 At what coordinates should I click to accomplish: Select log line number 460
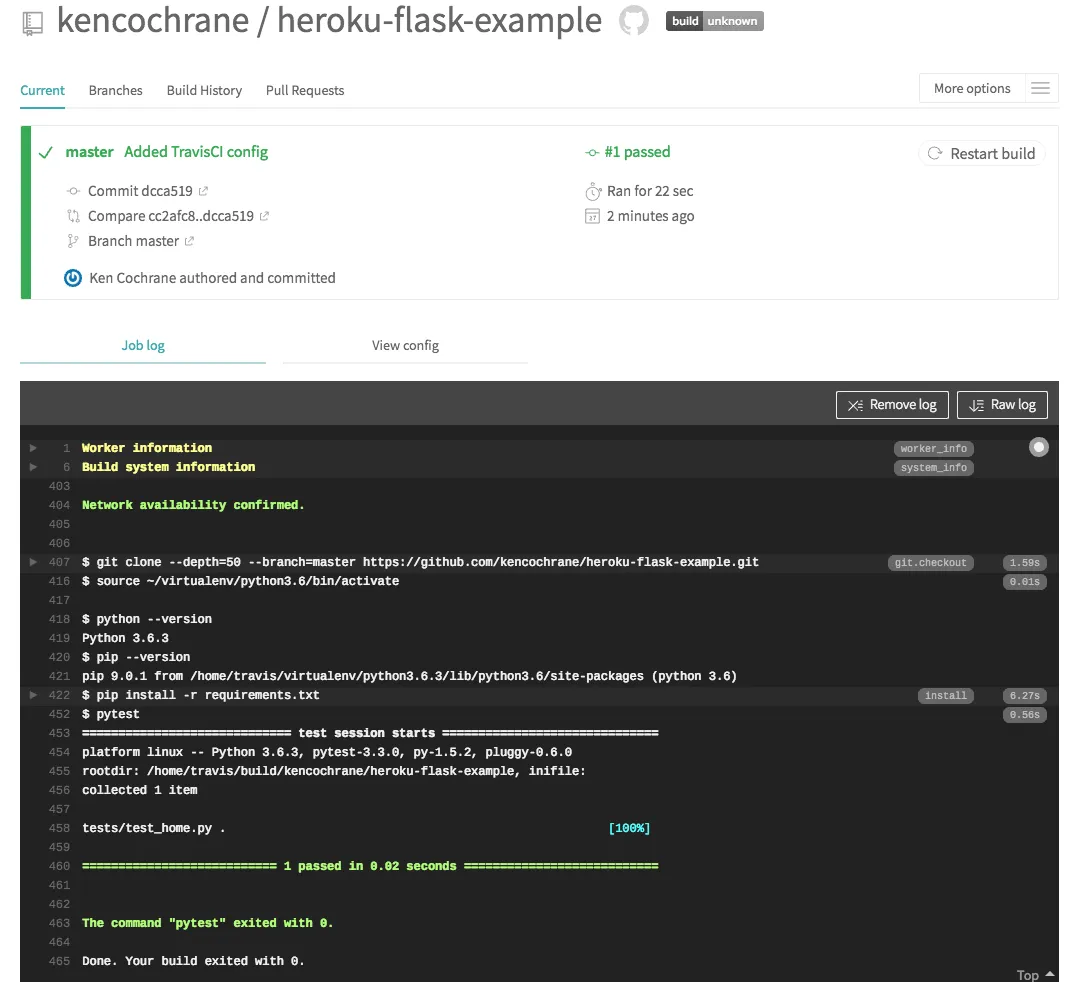[59, 866]
